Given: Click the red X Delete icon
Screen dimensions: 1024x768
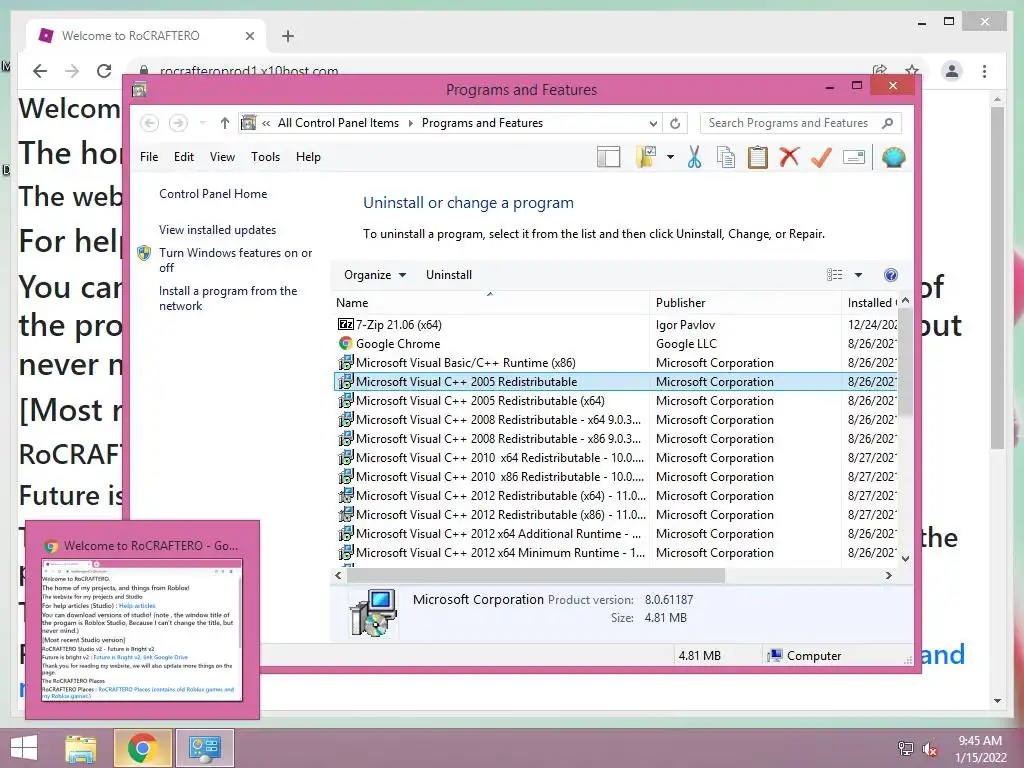Looking at the screenshot, I should [x=790, y=157].
